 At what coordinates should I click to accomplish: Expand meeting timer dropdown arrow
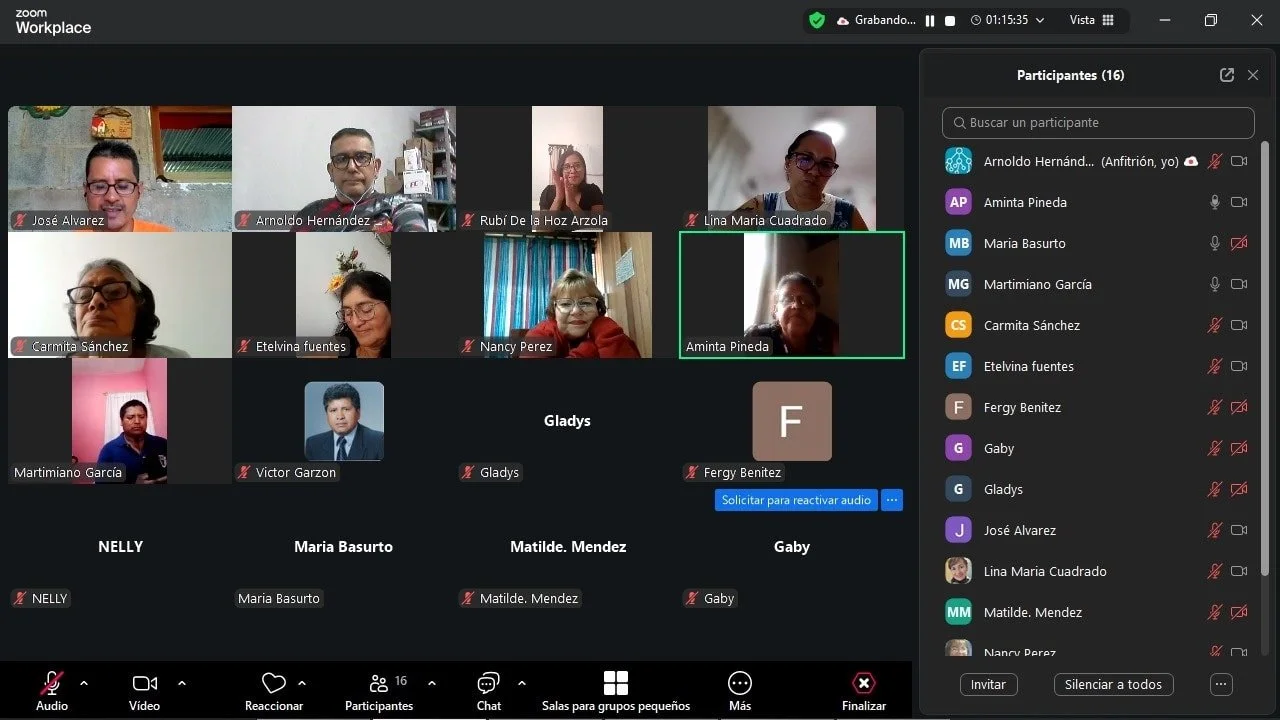click(x=1040, y=20)
